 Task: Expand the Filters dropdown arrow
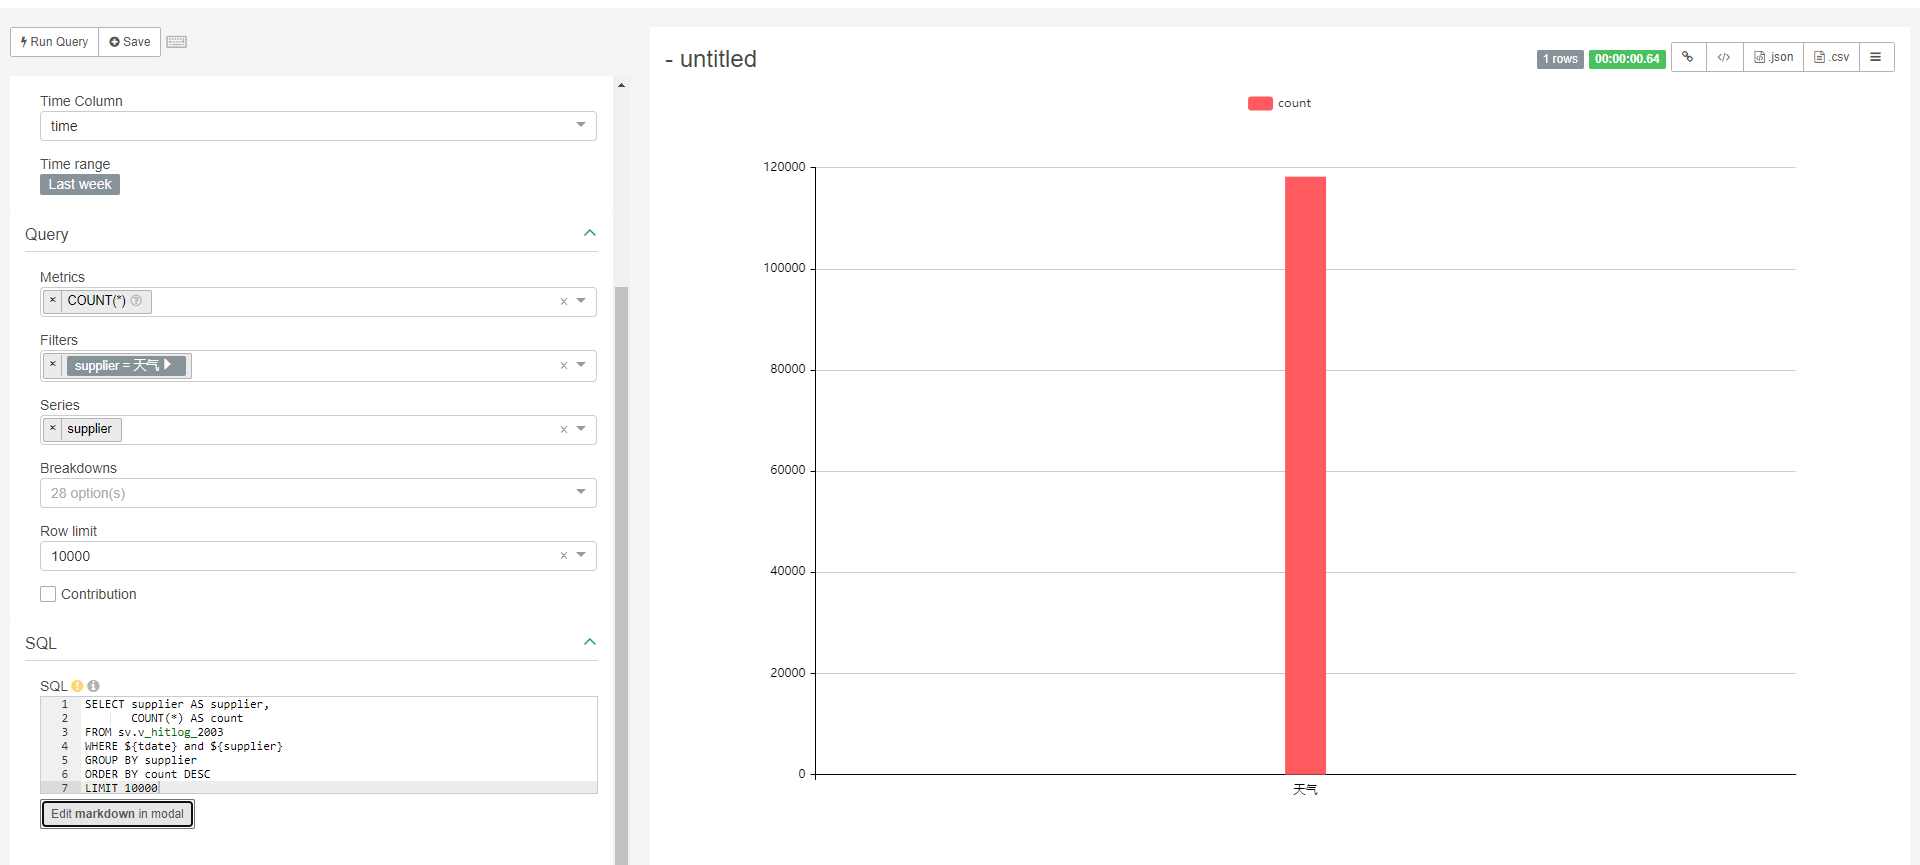pyautogui.click(x=581, y=365)
